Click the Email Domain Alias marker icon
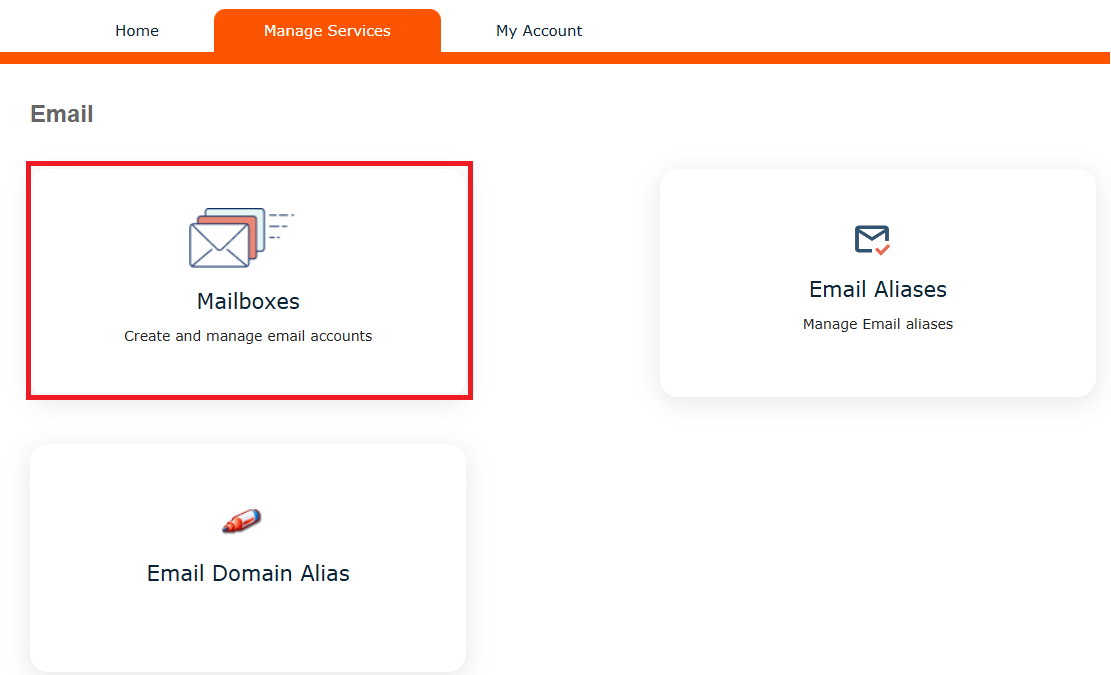 point(241,521)
